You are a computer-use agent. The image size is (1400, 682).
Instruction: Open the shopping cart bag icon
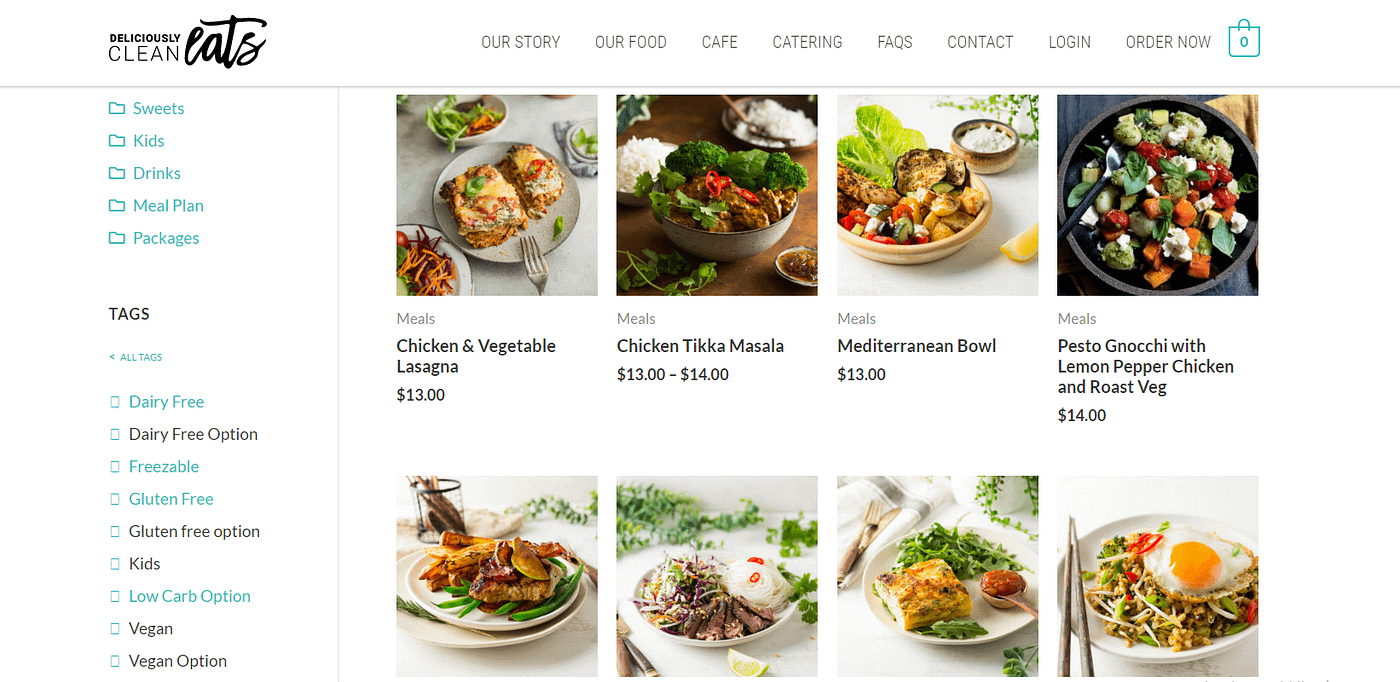coord(1244,39)
